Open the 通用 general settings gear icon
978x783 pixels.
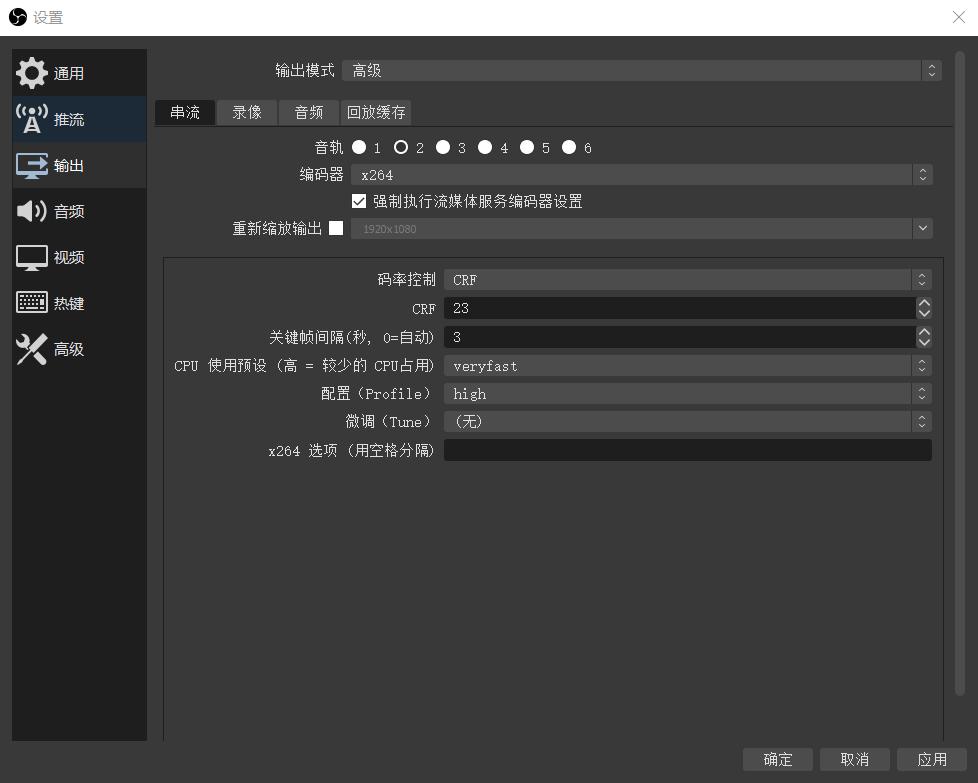point(31,73)
